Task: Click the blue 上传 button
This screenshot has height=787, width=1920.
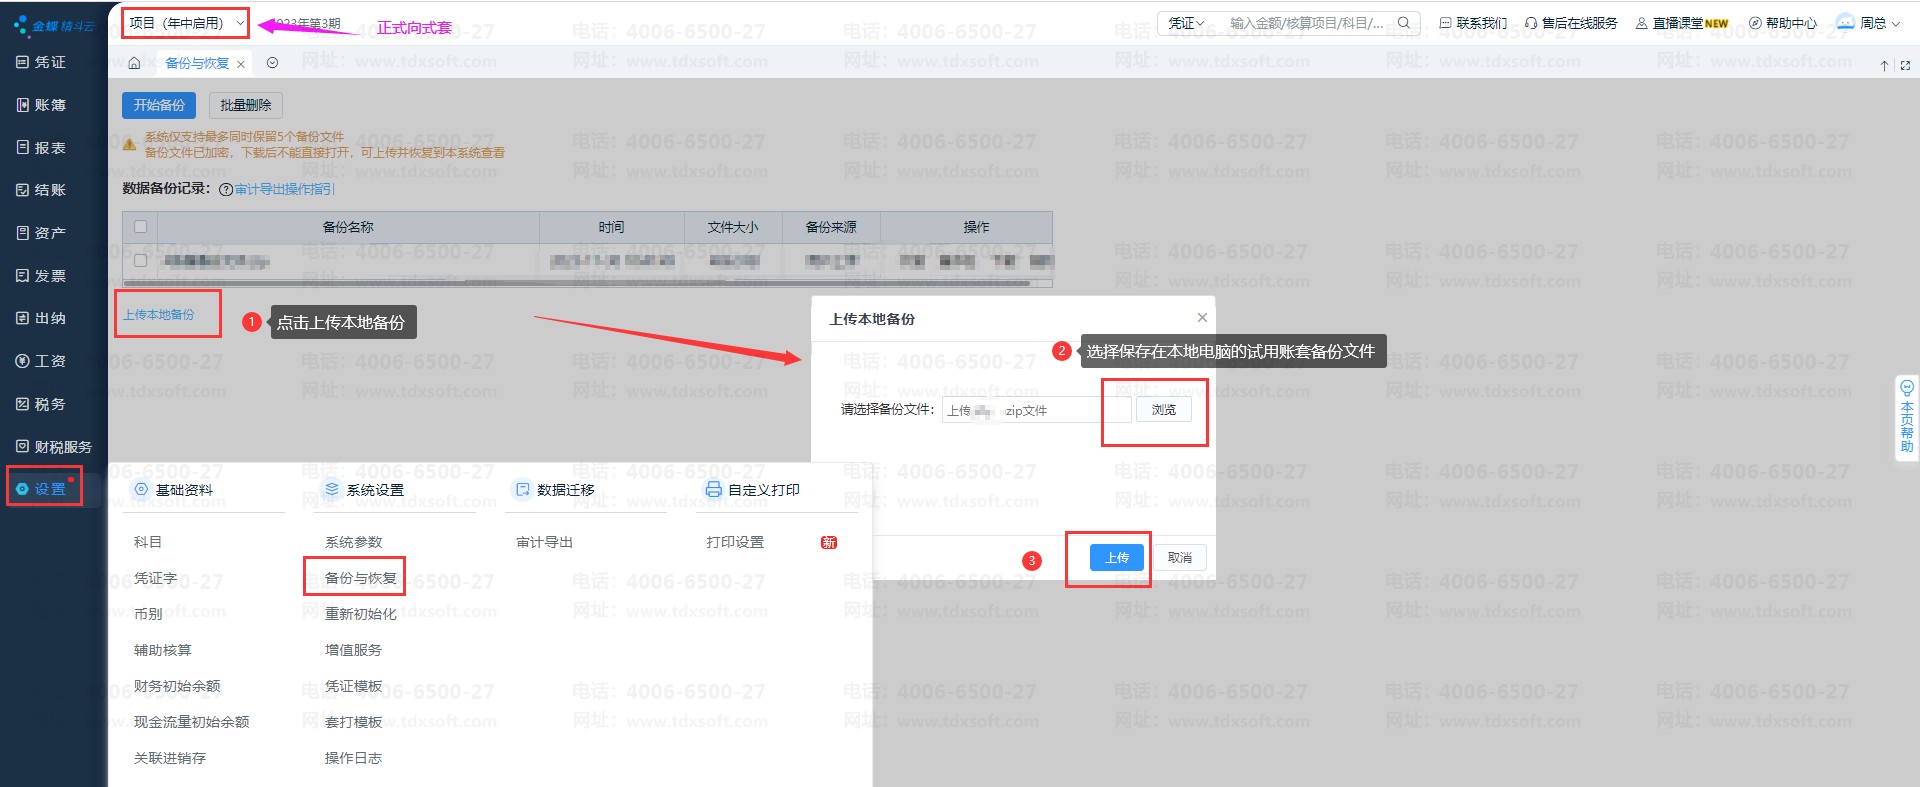Action: [x=1116, y=558]
